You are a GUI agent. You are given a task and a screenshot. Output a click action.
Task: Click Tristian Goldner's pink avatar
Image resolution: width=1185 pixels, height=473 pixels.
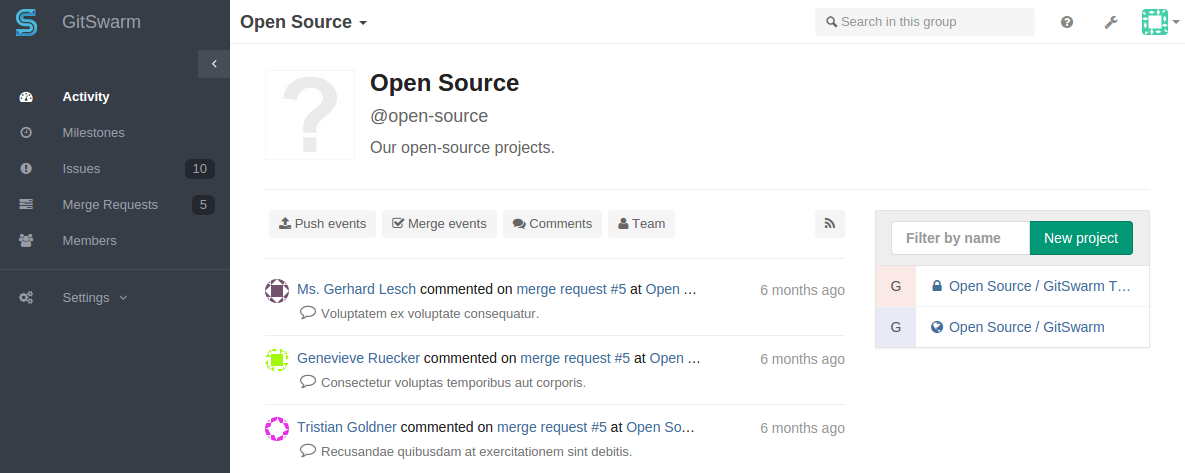tap(277, 428)
